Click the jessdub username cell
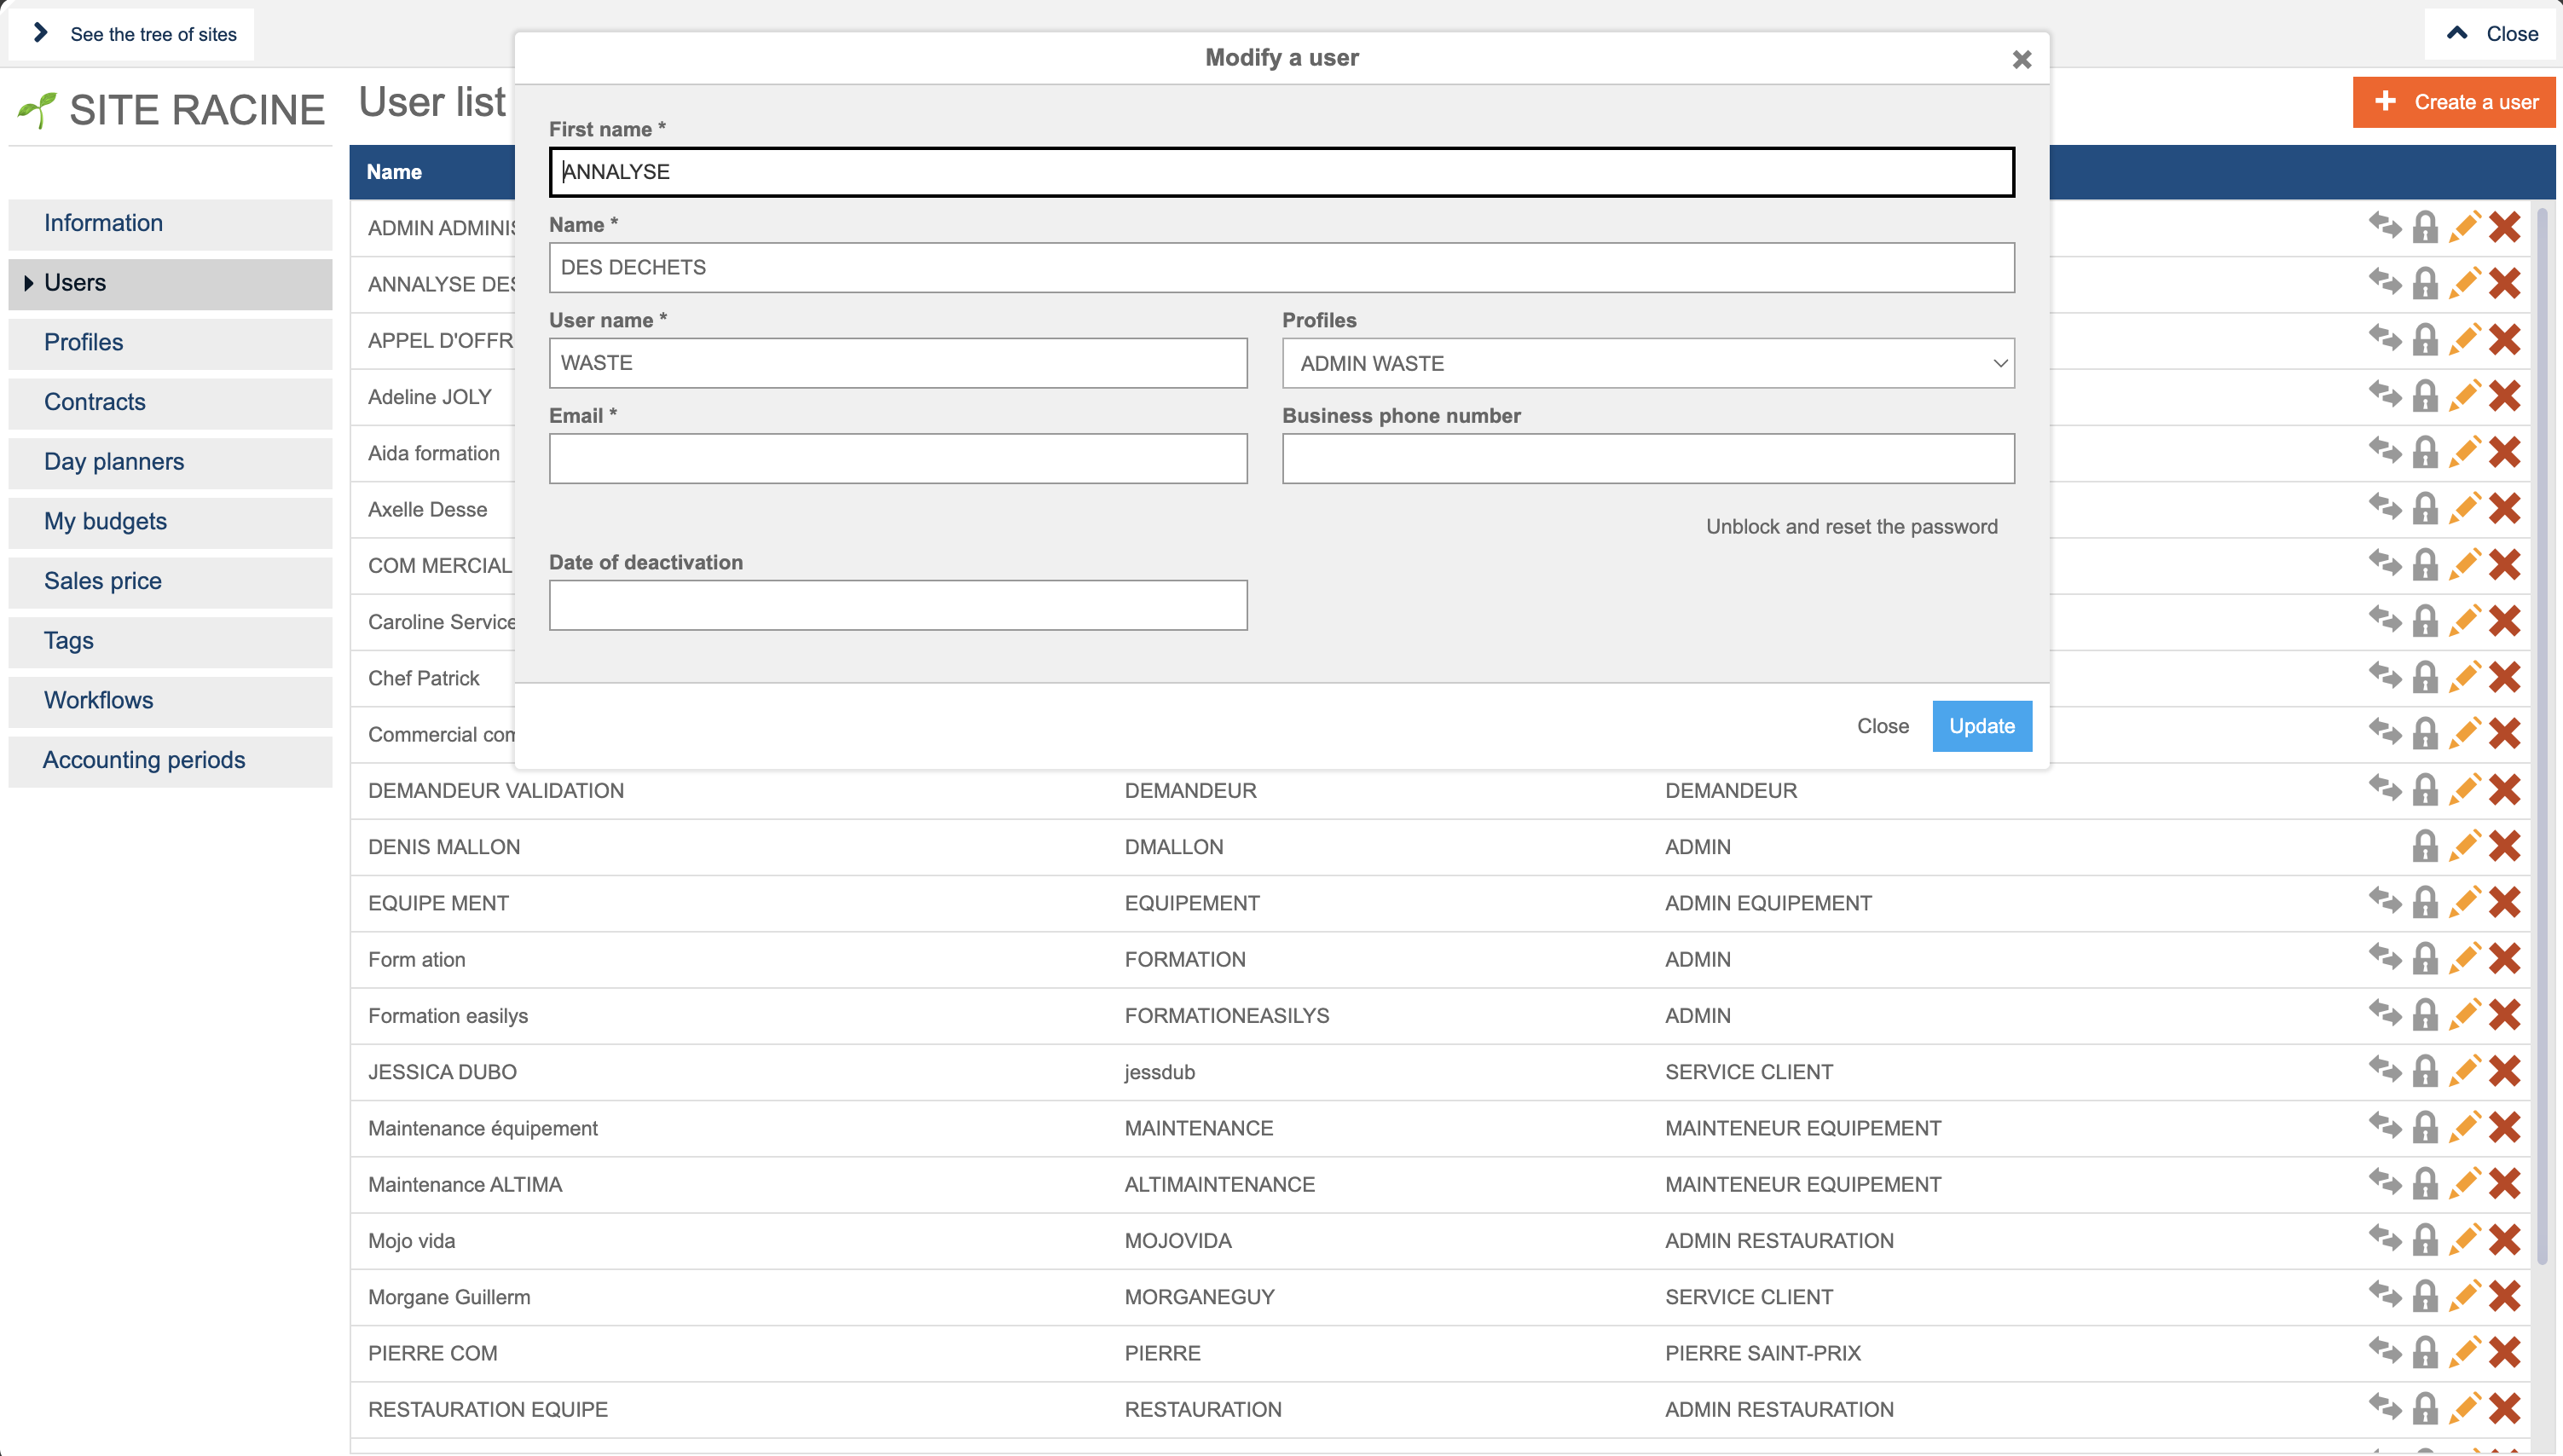The image size is (2563, 1456). pyautogui.click(x=1159, y=1072)
